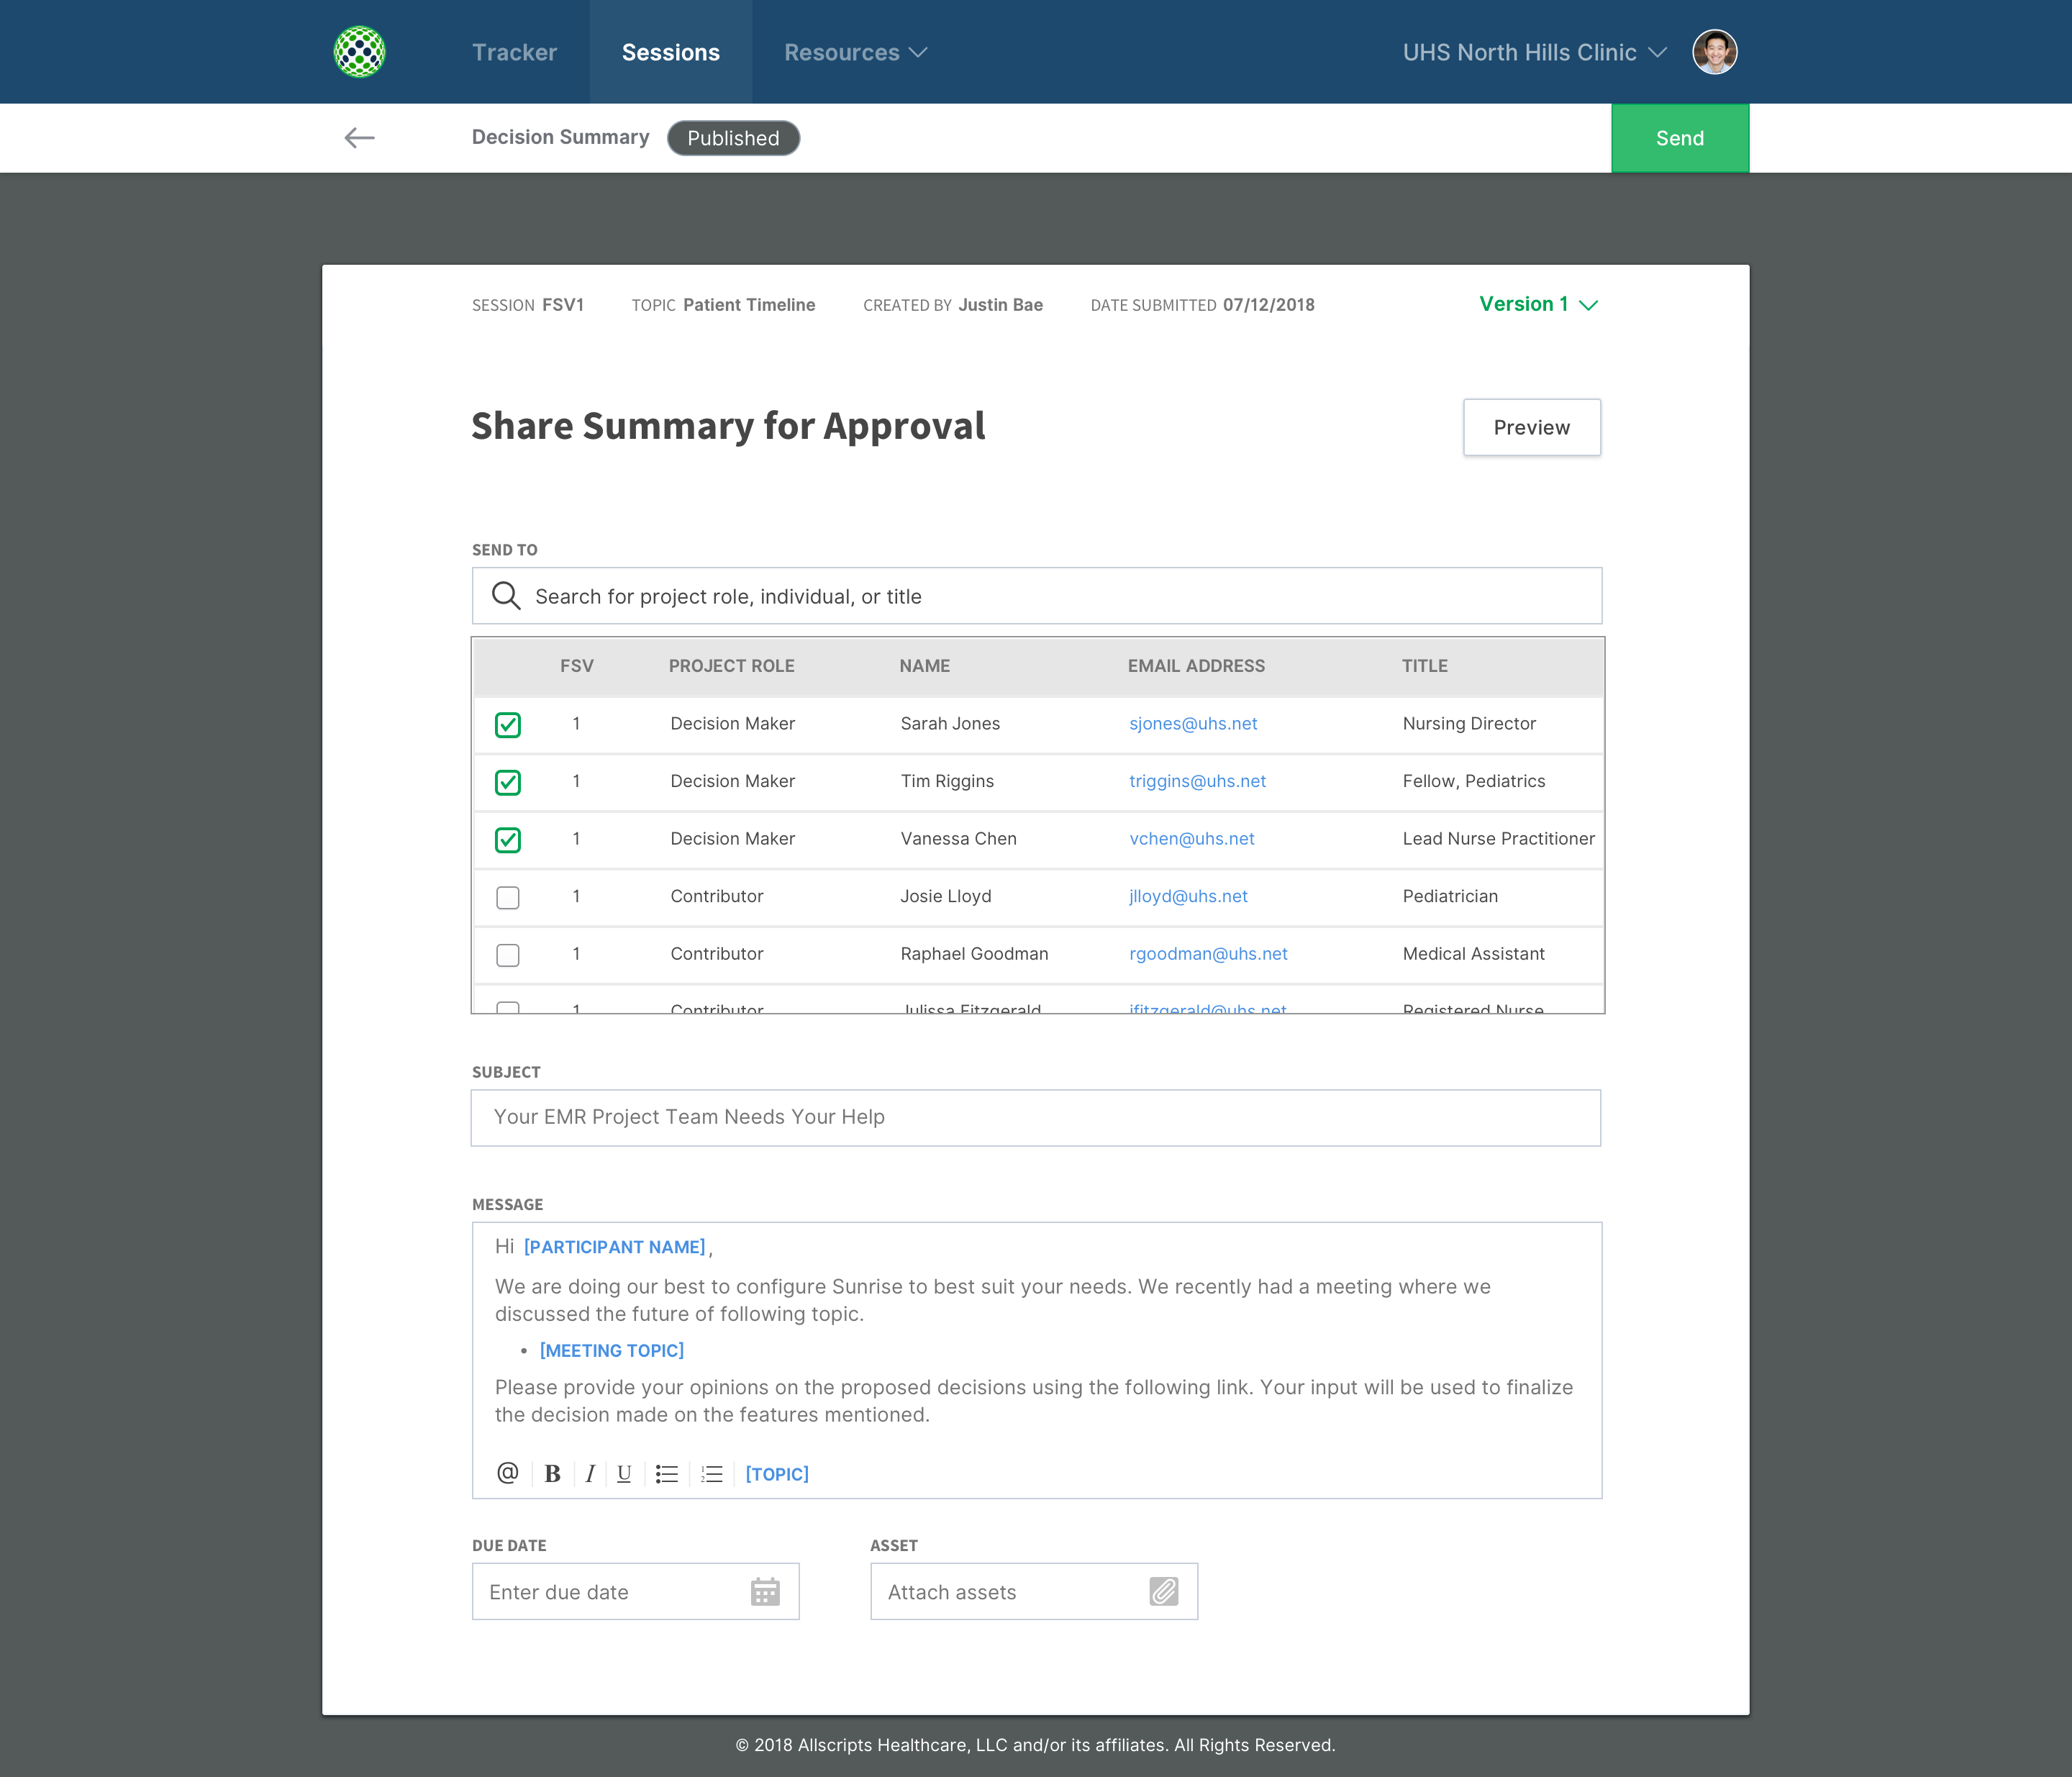This screenshot has width=2072, height=1777.
Task: Insert a mention with the @ icon
Action: click(507, 1473)
